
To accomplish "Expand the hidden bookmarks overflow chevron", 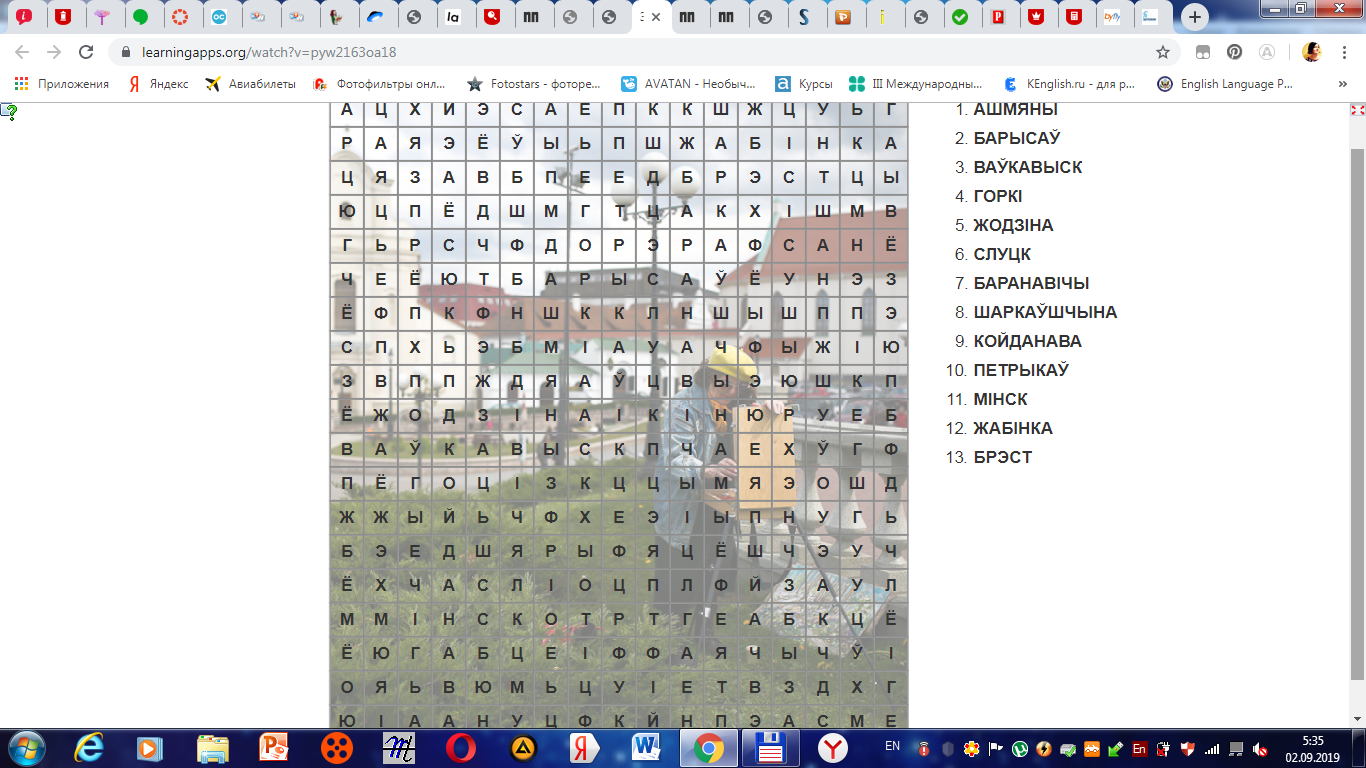I will [1342, 84].
